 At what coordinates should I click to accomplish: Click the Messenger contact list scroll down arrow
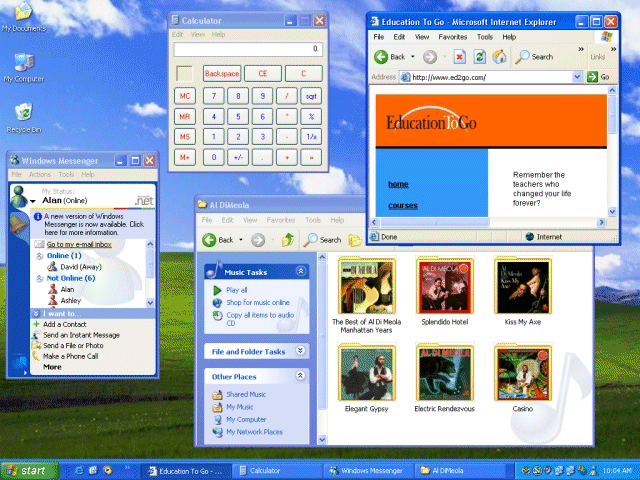150,302
